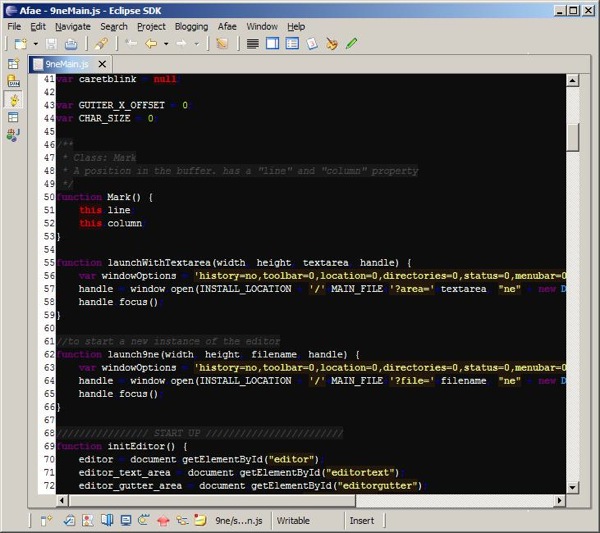This screenshot has height=533, width=600.
Task: Click the horizontal scrollbar left arrow
Action: [x=62, y=500]
